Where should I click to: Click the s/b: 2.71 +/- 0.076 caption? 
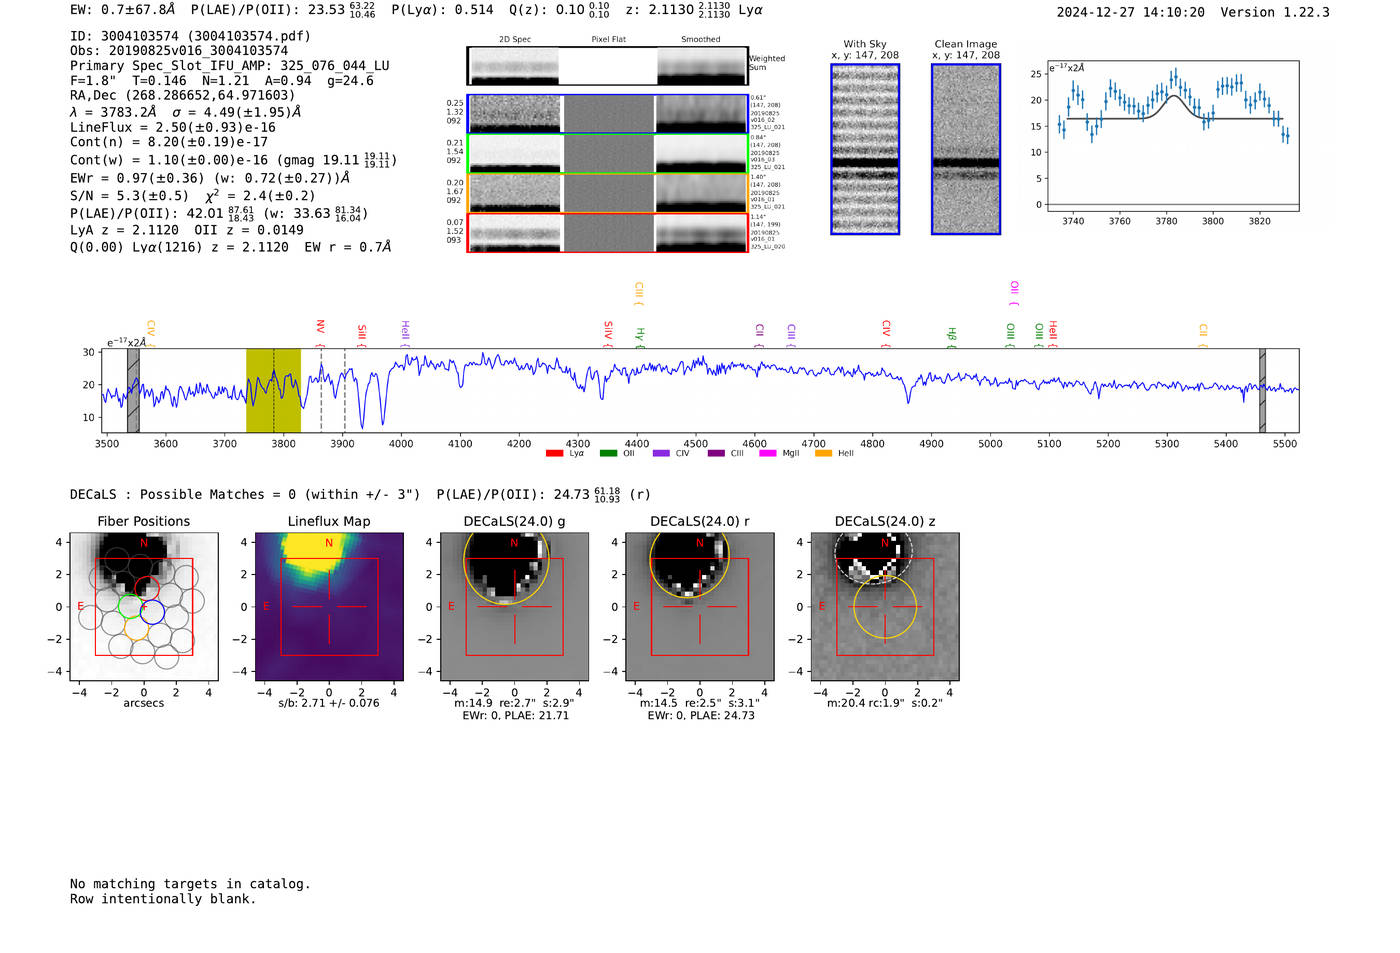[329, 703]
